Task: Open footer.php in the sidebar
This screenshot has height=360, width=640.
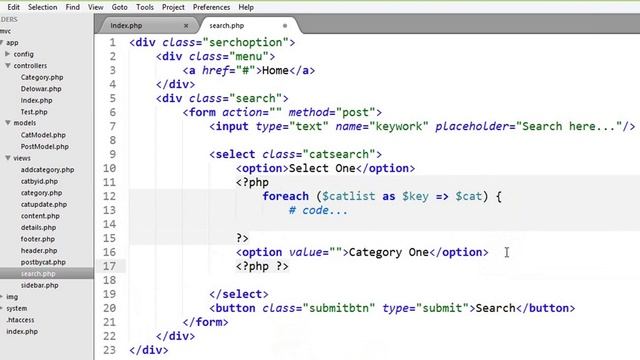Action: point(38,239)
